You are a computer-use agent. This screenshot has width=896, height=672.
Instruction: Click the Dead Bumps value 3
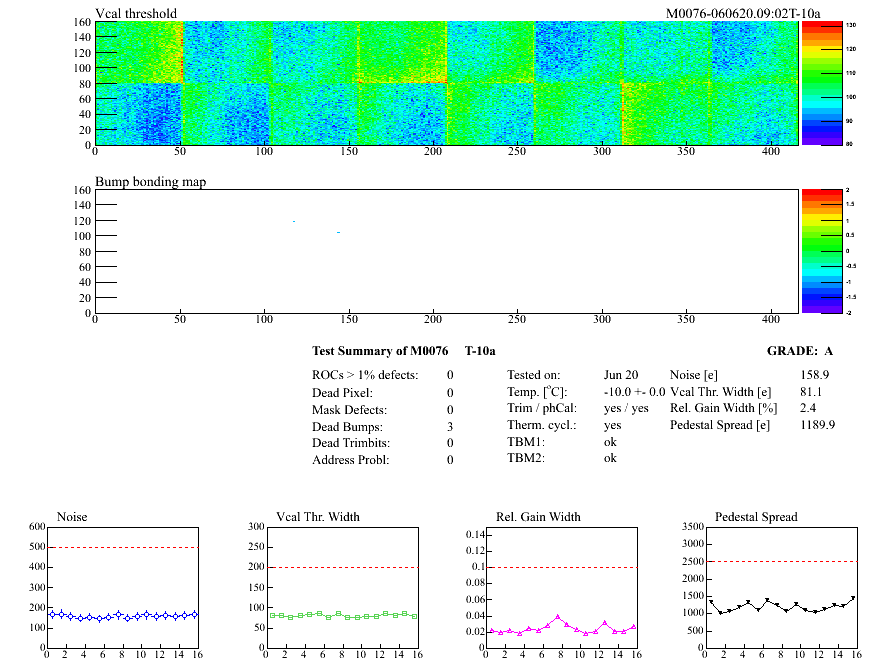tap(450, 426)
